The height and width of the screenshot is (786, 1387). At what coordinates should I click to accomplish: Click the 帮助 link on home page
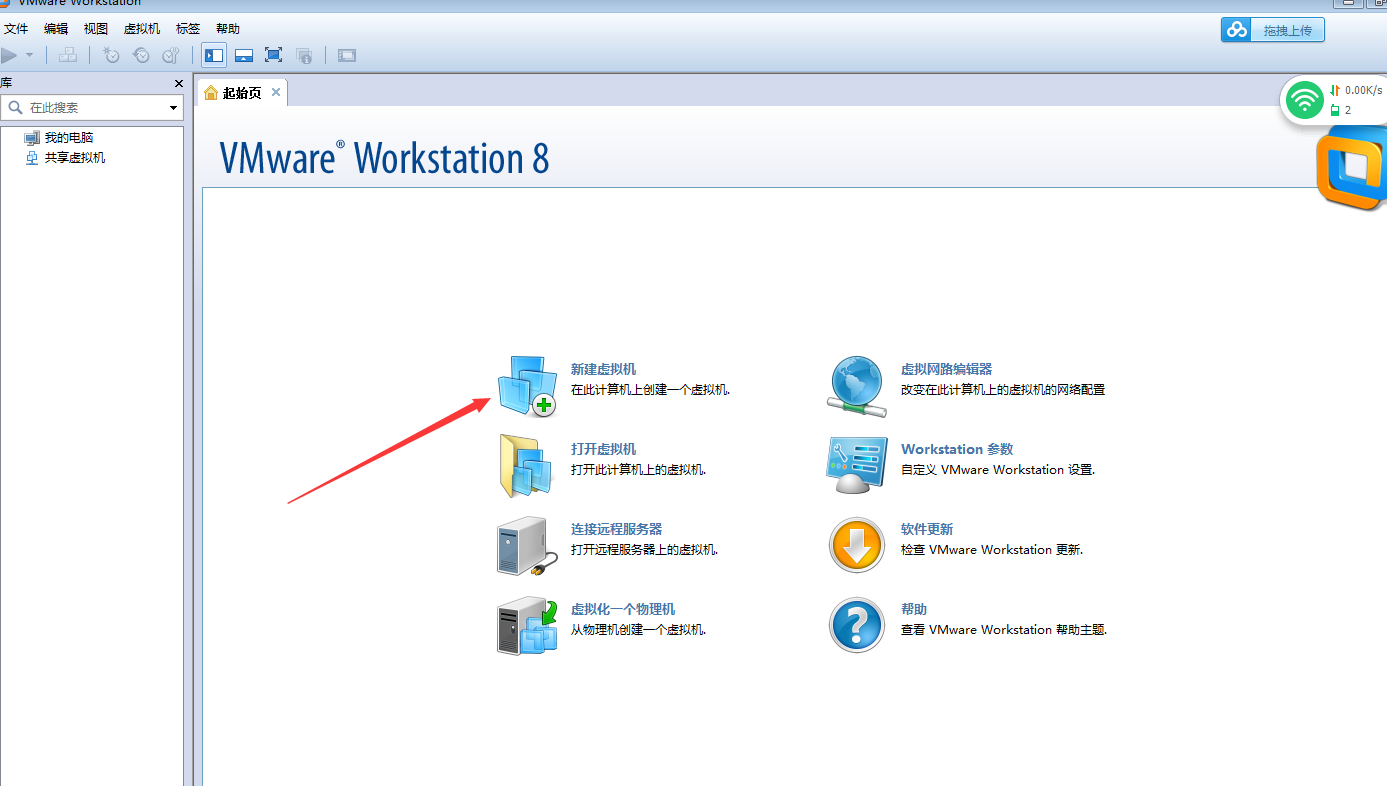(914, 609)
